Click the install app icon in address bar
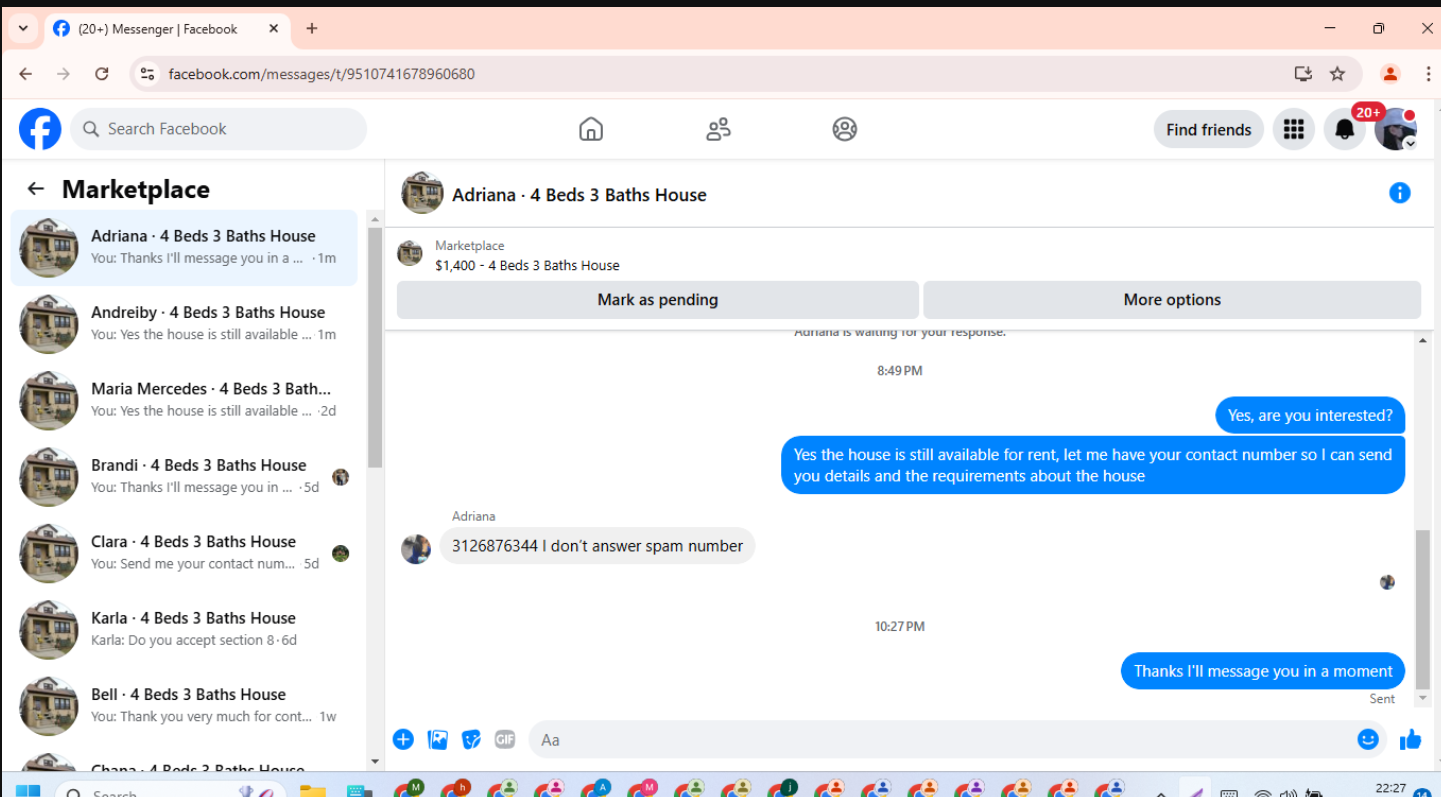This screenshot has width=1441, height=797. point(1303,74)
